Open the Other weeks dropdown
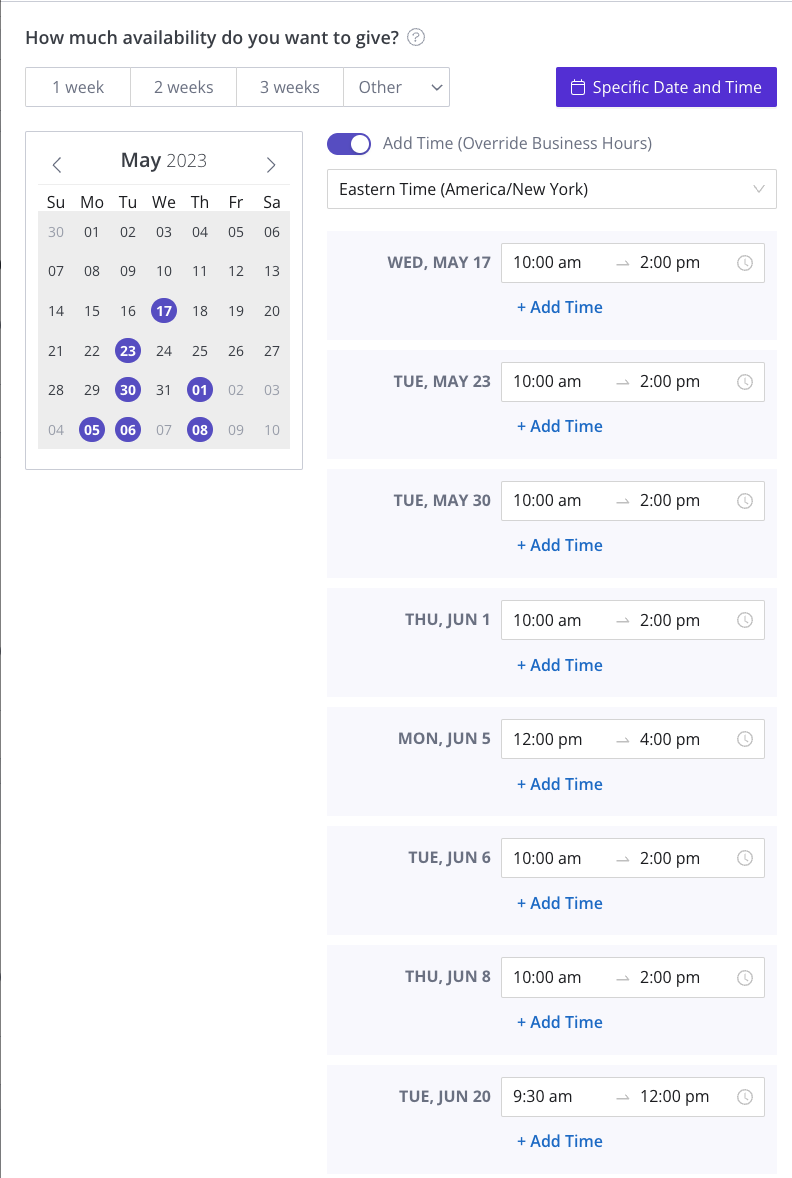The width and height of the screenshot is (792, 1178). click(397, 87)
